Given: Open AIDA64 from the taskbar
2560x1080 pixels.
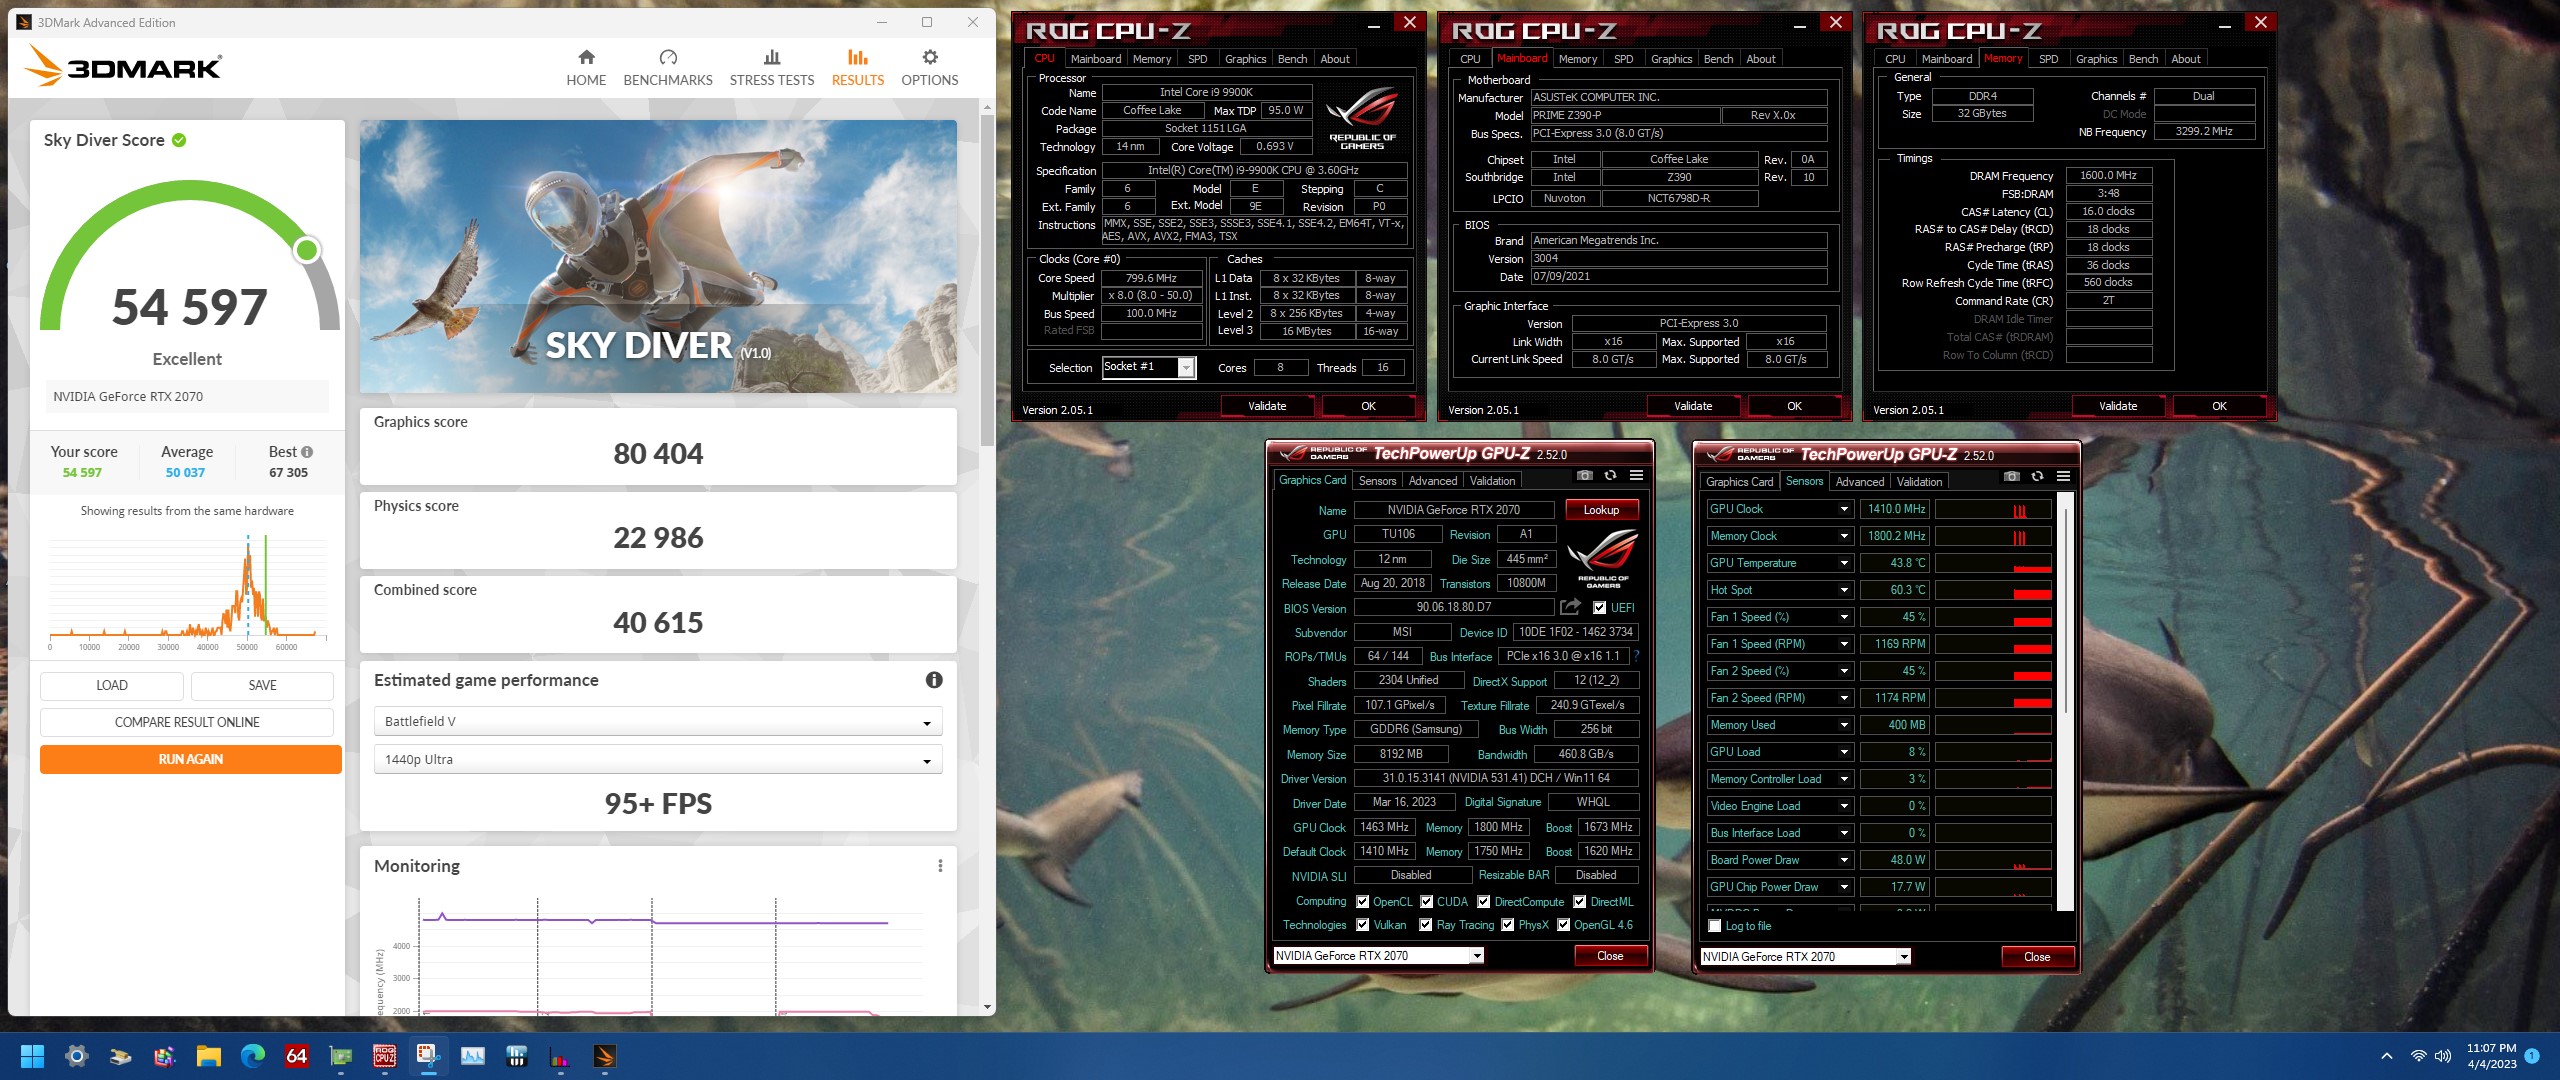Looking at the screenshot, I should click(x=297, y=1056).
